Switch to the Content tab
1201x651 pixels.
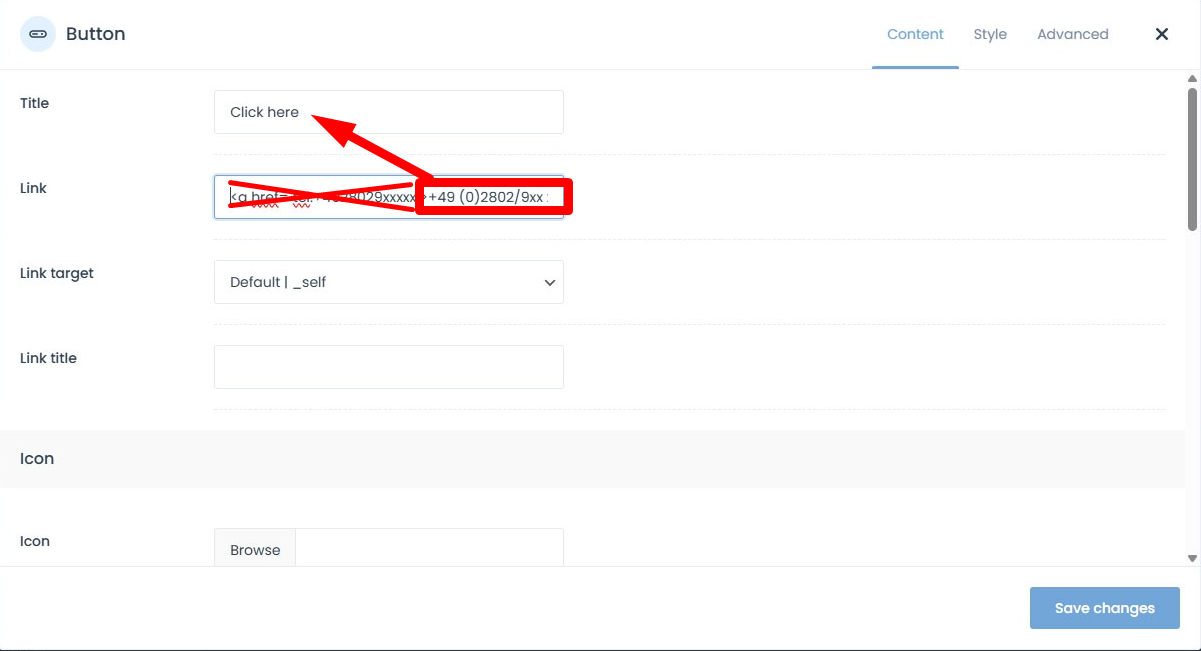pyautogui.click(x=915, y=34)
